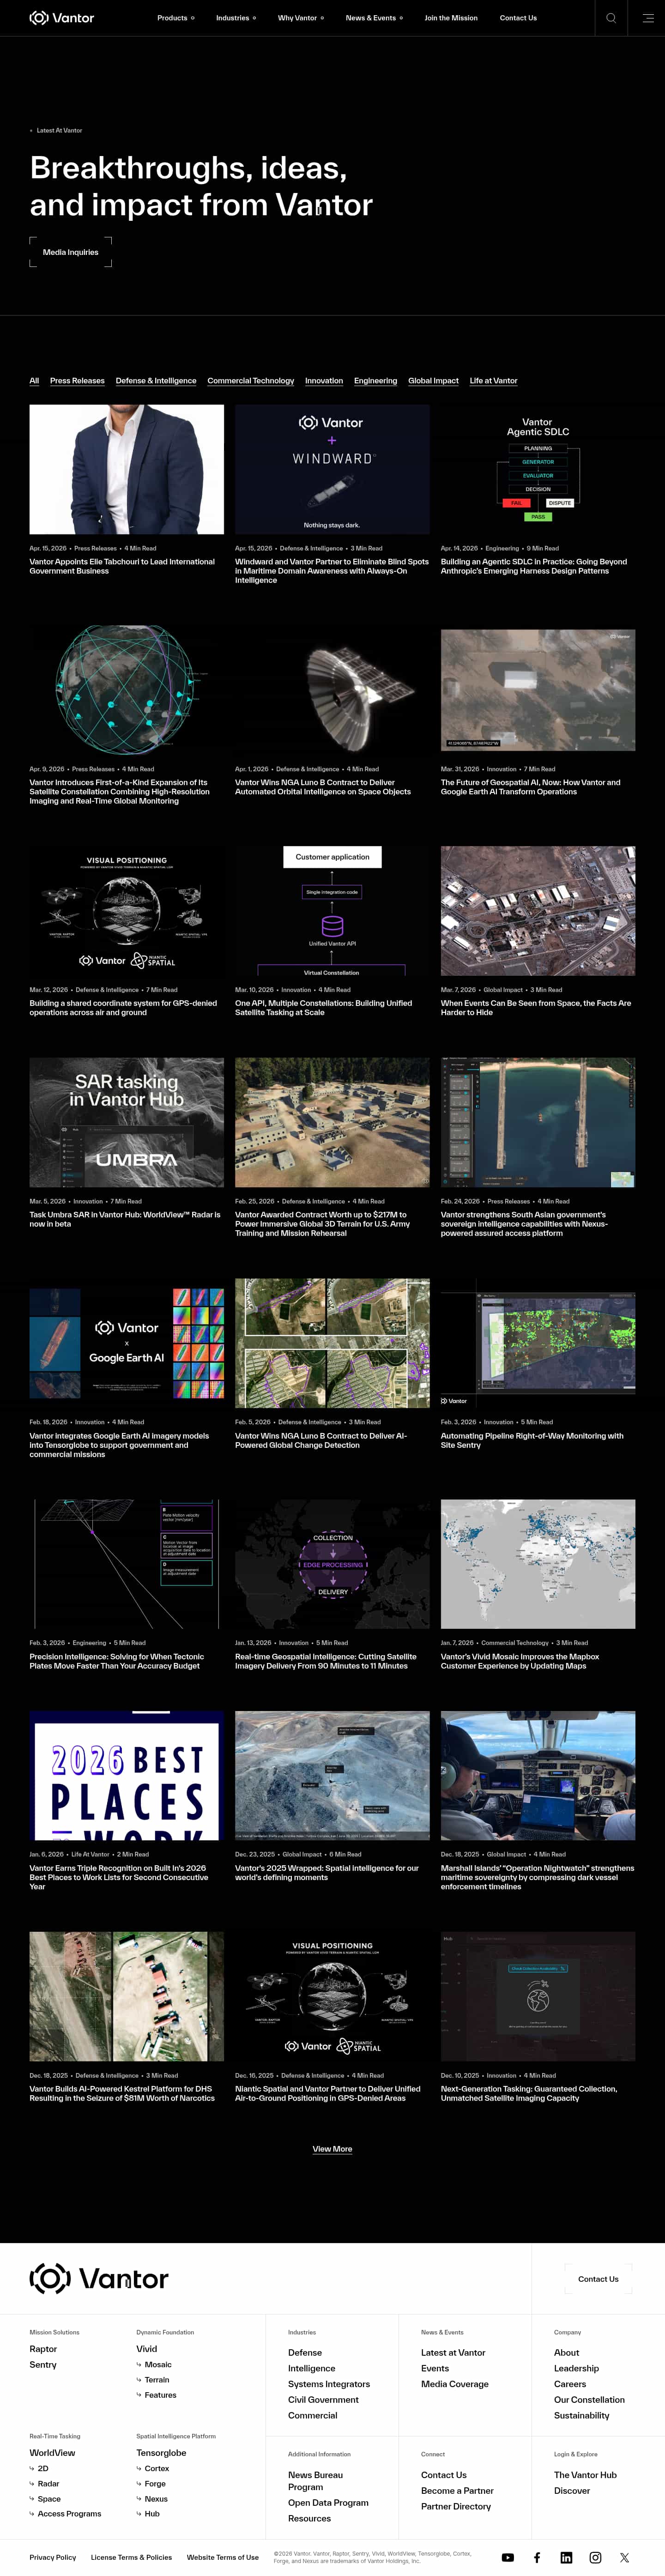Open footer Our Constellation link
The image size is (665, 2576).
click(589, 2400)
